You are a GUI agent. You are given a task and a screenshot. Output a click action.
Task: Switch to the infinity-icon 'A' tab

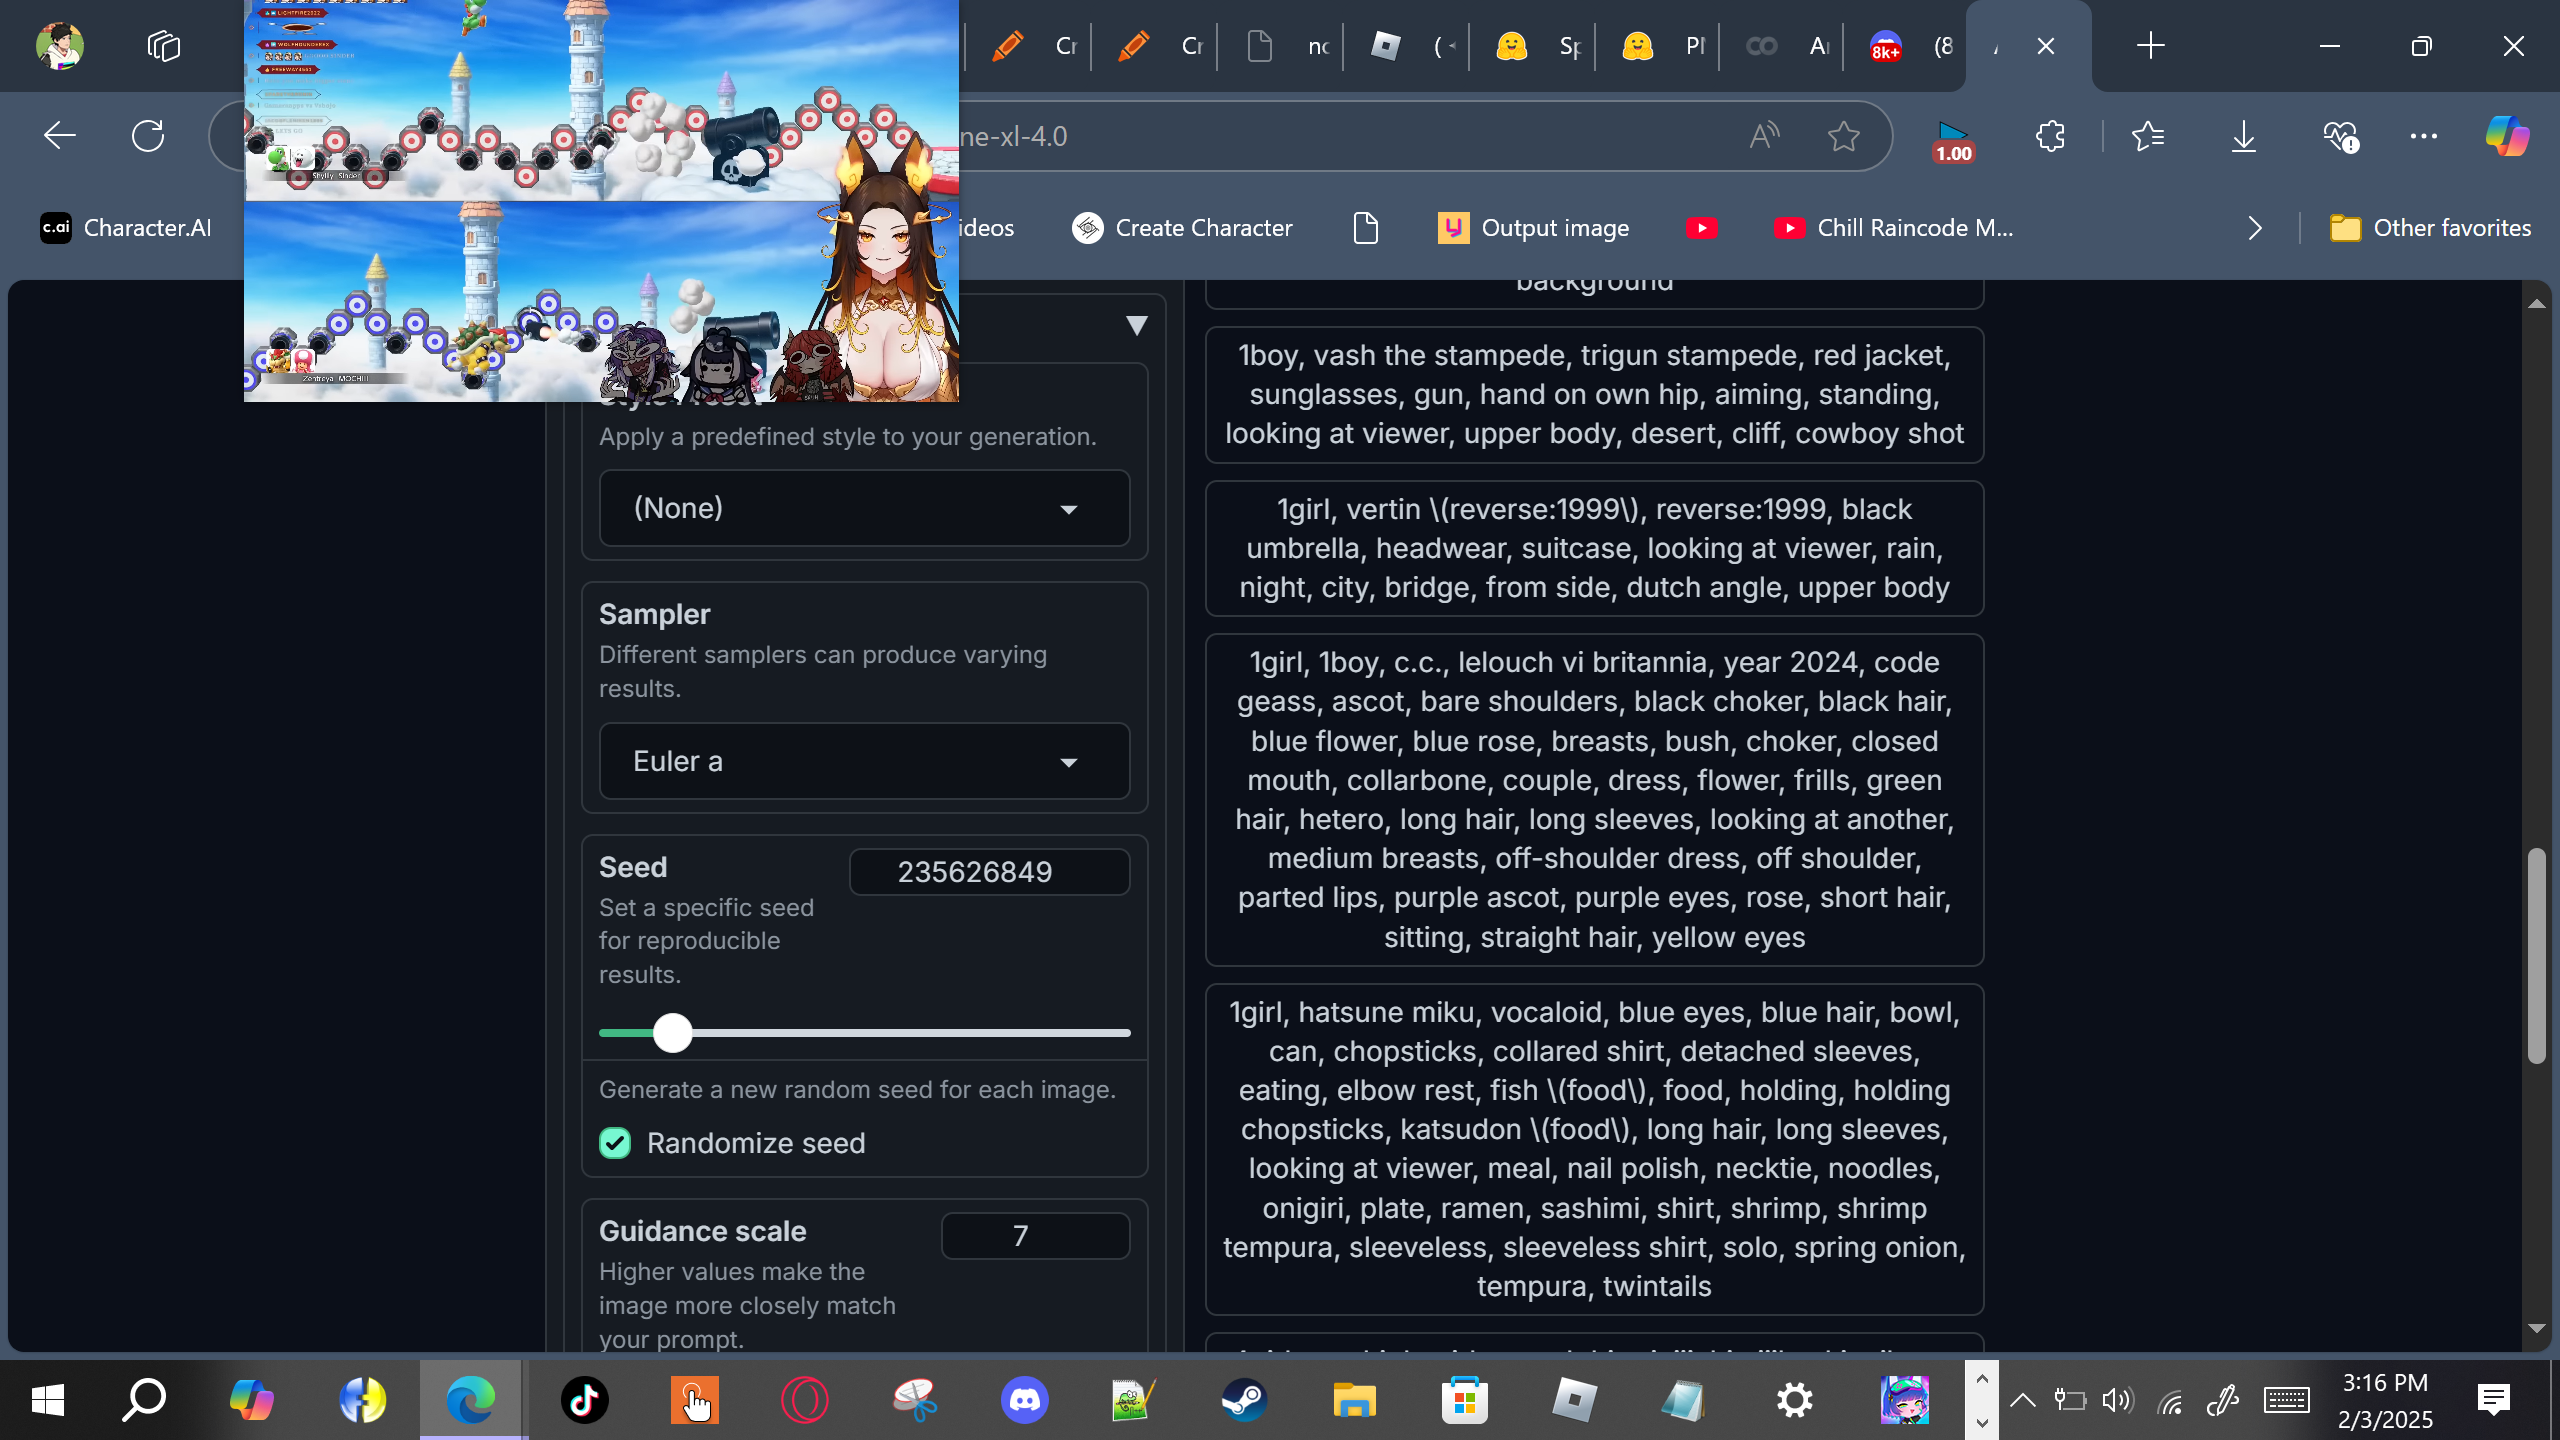[1783, 46]
